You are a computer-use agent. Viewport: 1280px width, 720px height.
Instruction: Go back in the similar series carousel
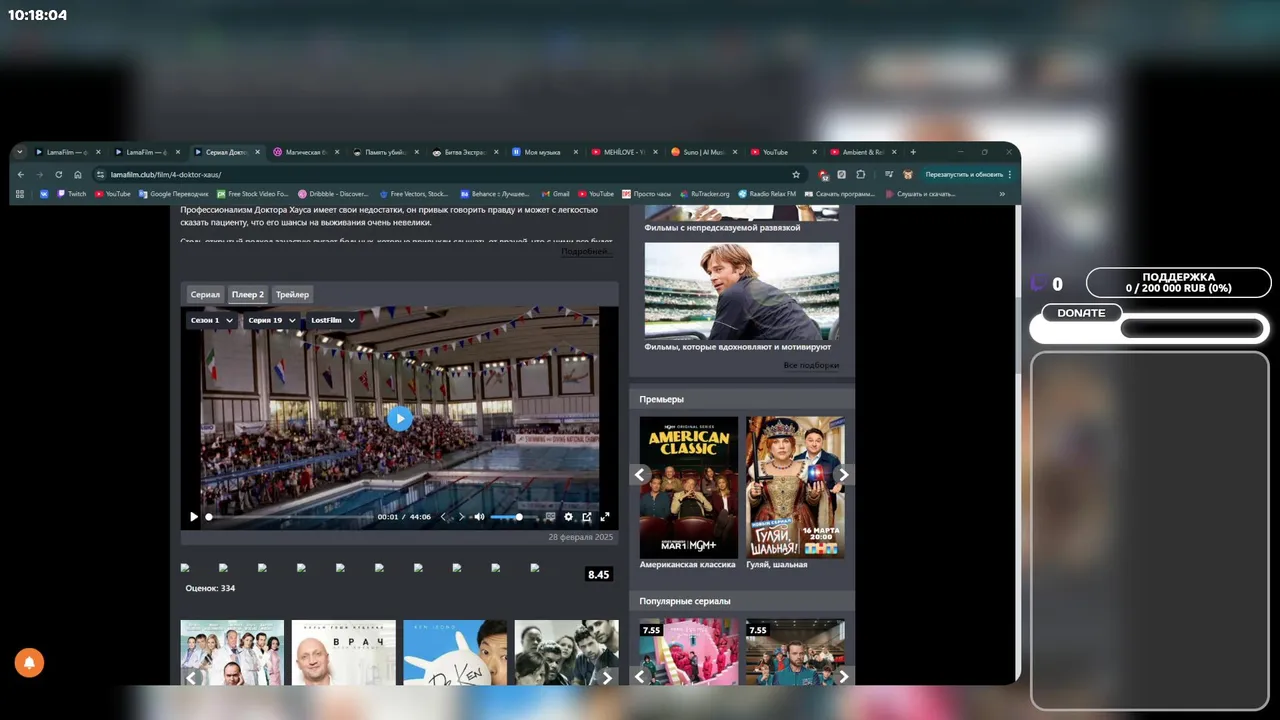192,677
